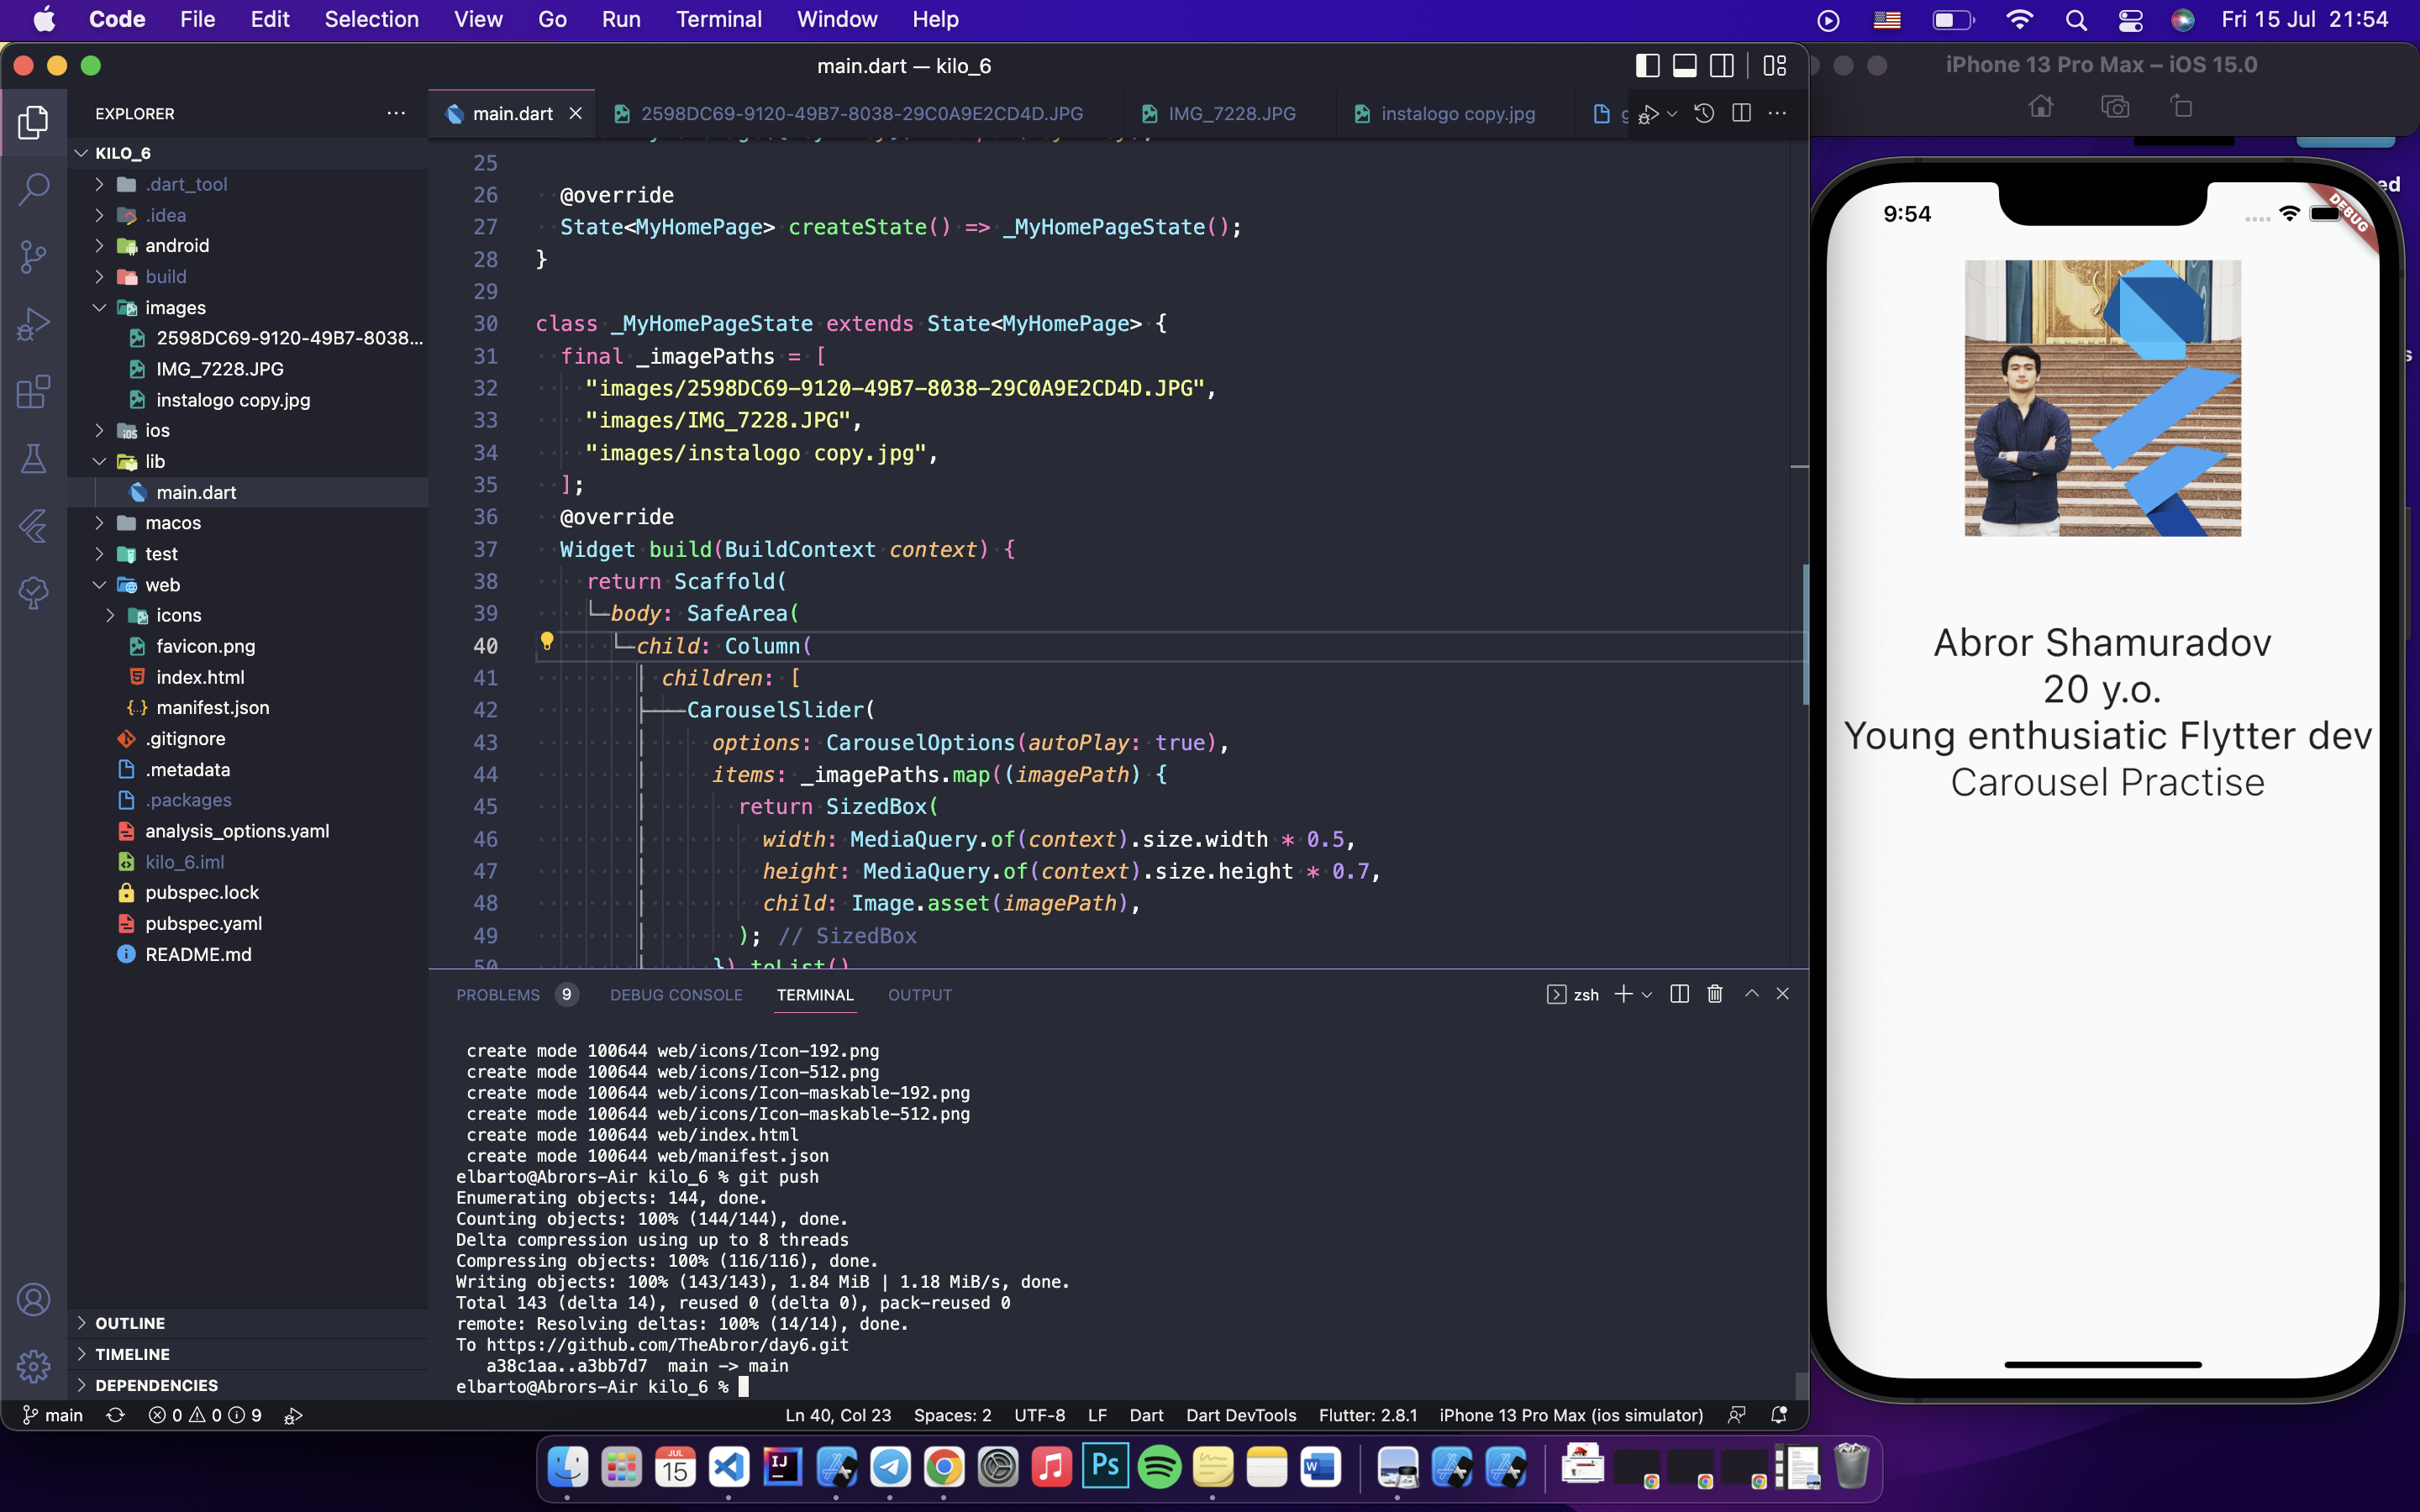
Task: Open the Source Control view
Action: coord(34,257)
